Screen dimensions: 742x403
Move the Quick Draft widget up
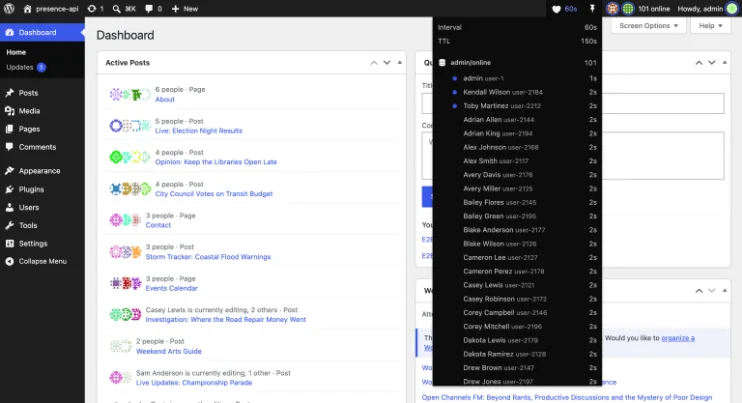point(699,62)
